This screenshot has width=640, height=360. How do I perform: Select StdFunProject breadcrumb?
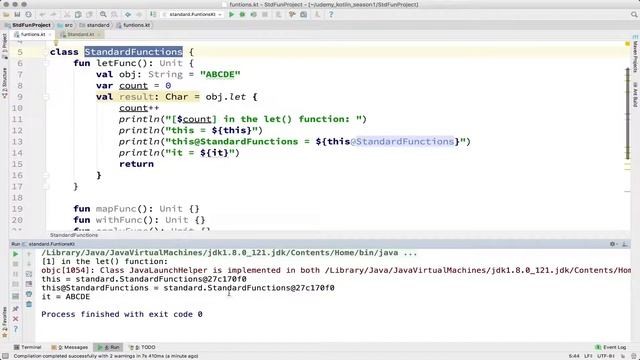(x=27, y=25)
